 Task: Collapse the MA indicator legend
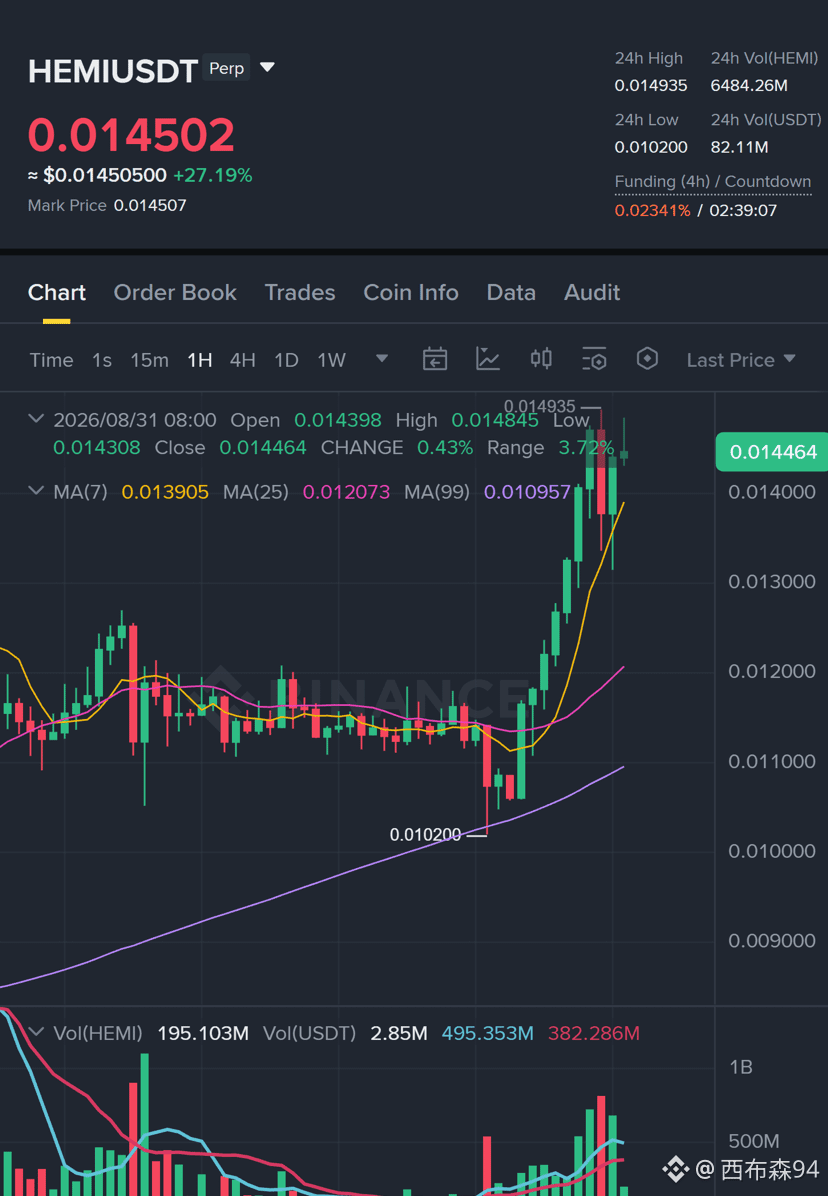point(36,490)
